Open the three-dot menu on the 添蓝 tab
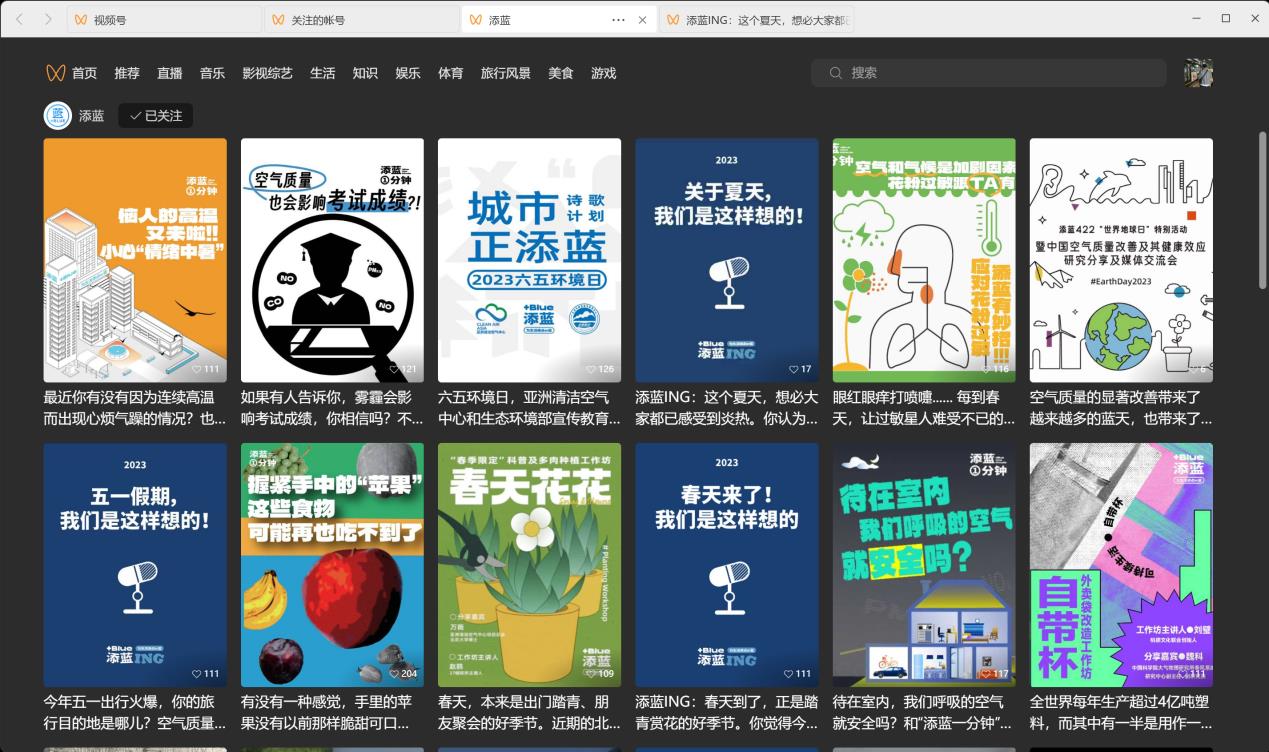 coord(618,20)
